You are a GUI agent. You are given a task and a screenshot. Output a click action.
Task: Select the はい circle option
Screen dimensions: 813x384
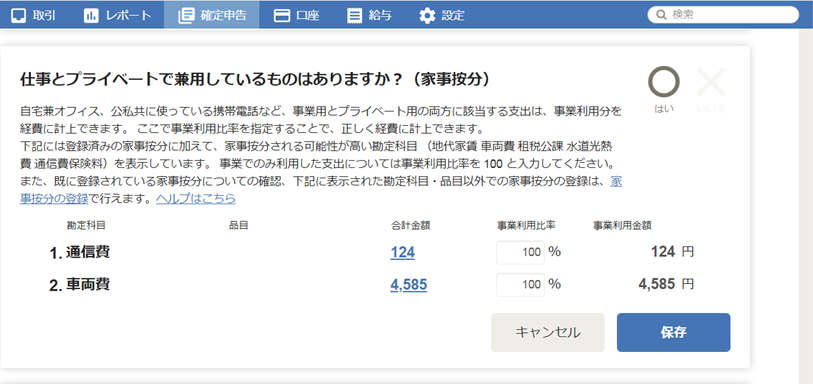point(664,82)
